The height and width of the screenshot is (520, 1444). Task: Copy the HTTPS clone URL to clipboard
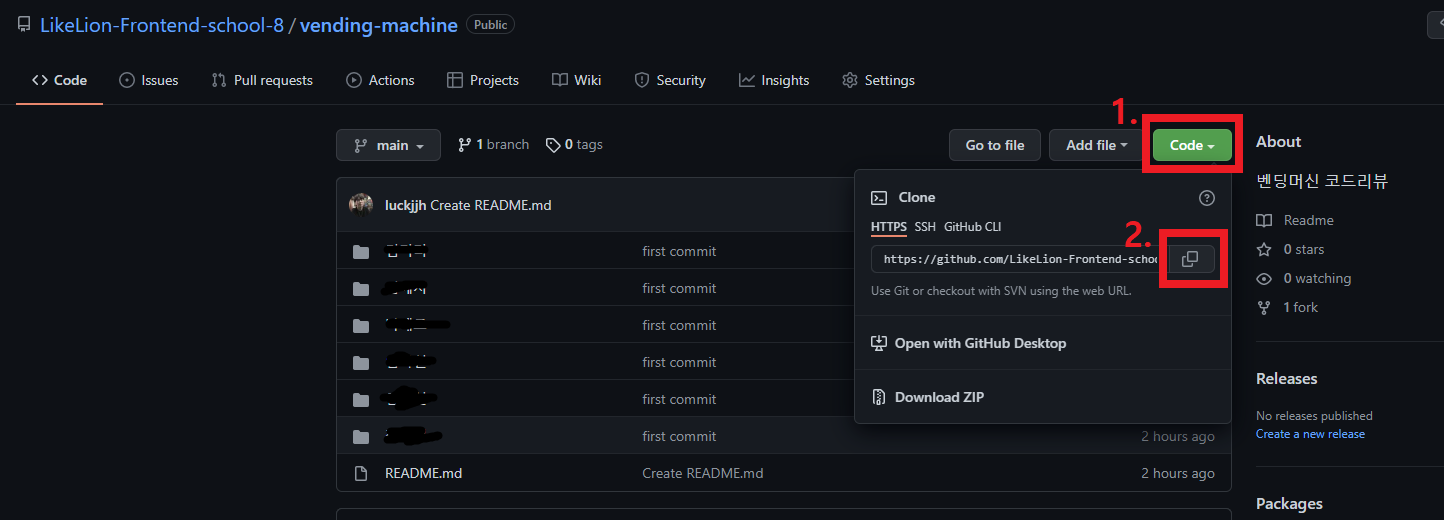1190,259
